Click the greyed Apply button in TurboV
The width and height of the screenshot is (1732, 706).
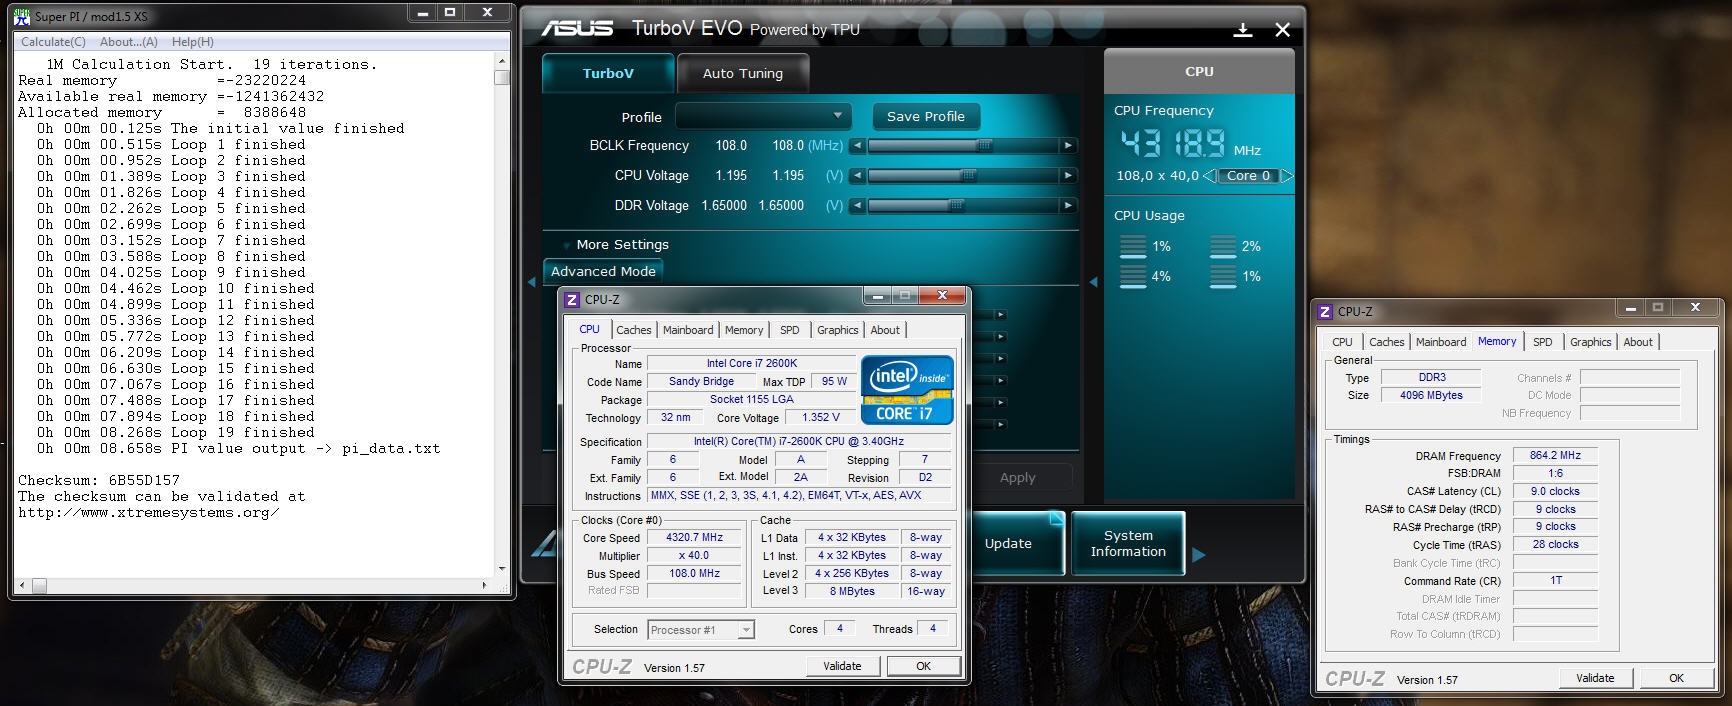click(x=1018, y=478)
